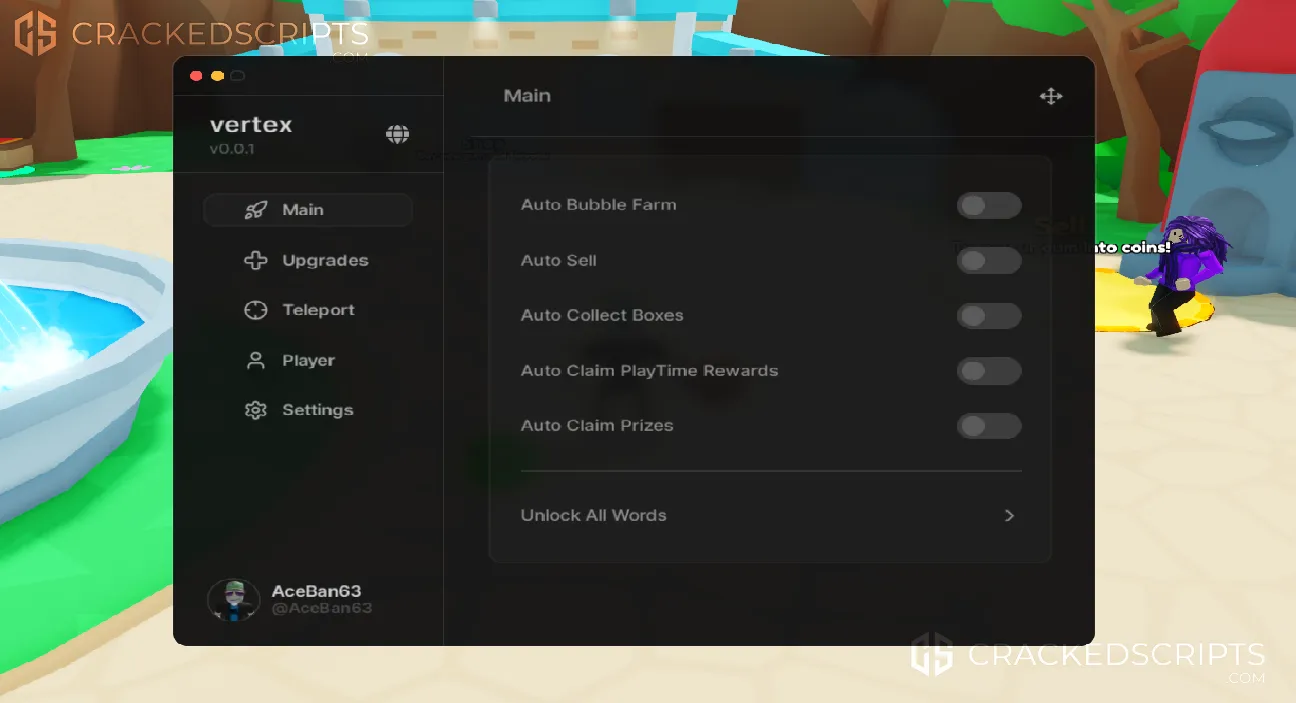Click the crosshair icon beside Teleport

(x=256, y=310)
